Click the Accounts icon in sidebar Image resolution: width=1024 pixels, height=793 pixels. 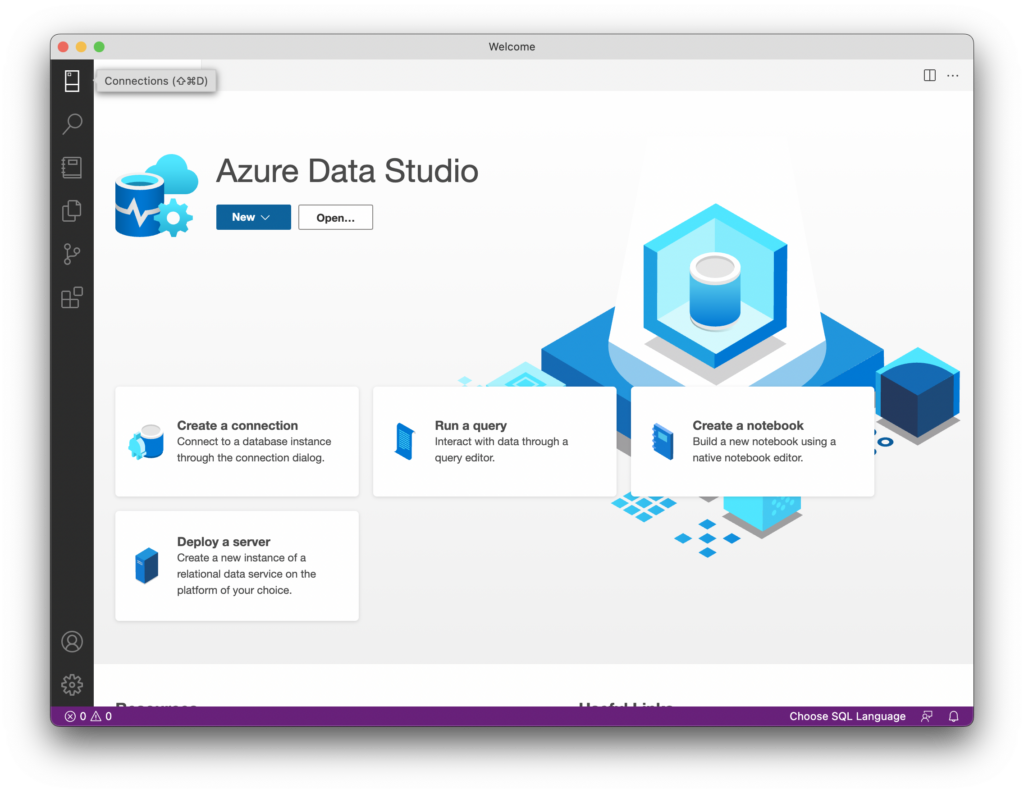point(72,641)
